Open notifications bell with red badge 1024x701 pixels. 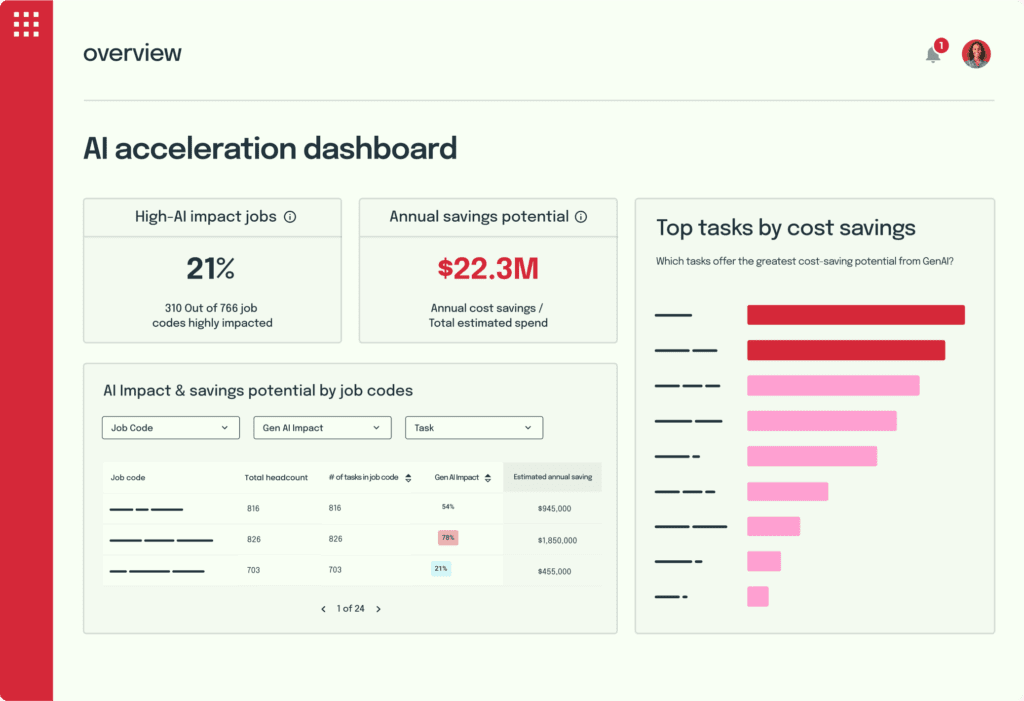(933, 54)
